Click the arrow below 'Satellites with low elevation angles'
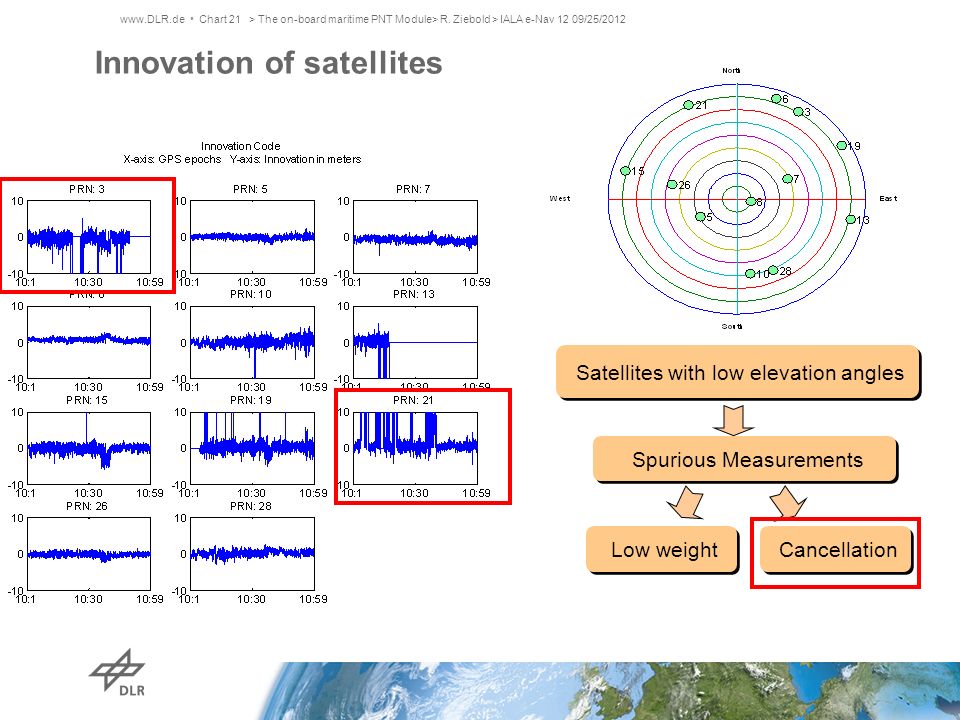 coord(733,419)
